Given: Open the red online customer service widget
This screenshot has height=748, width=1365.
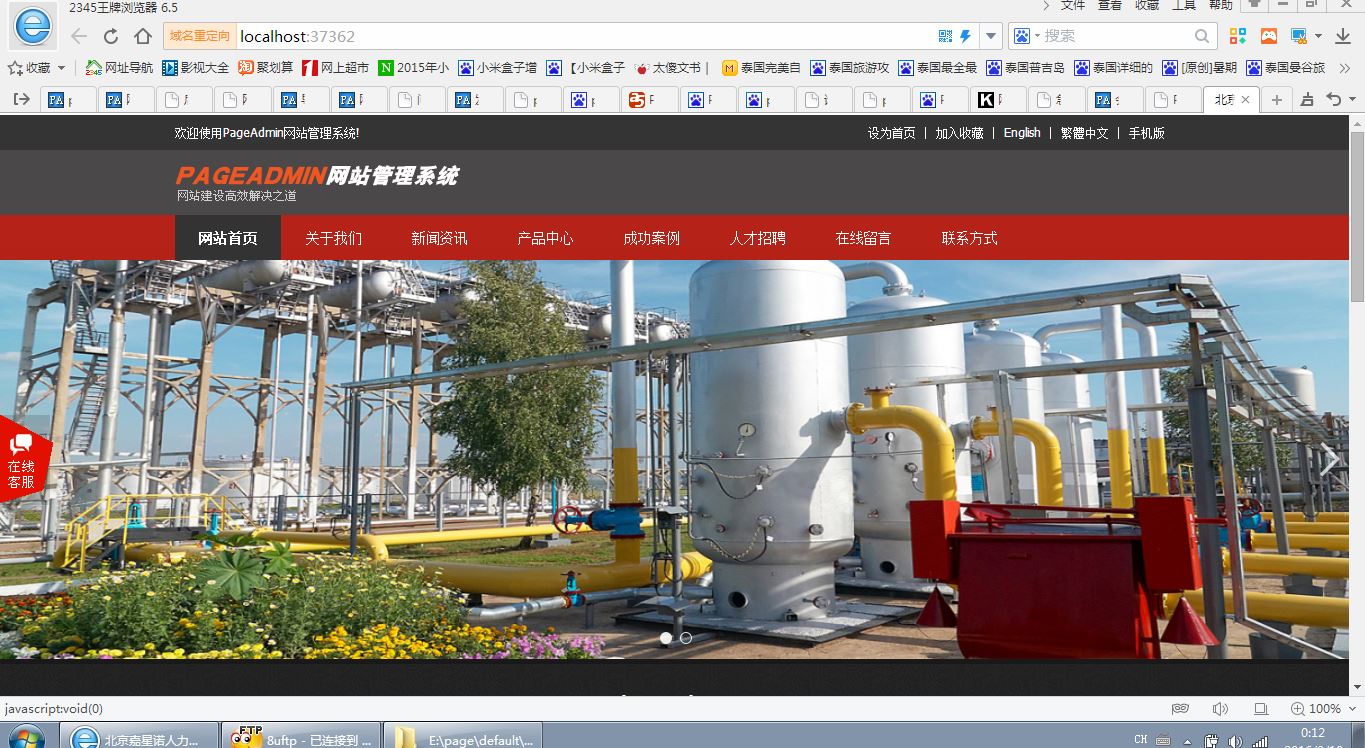Looking at the screenshot, I should (x=22, y=460).
